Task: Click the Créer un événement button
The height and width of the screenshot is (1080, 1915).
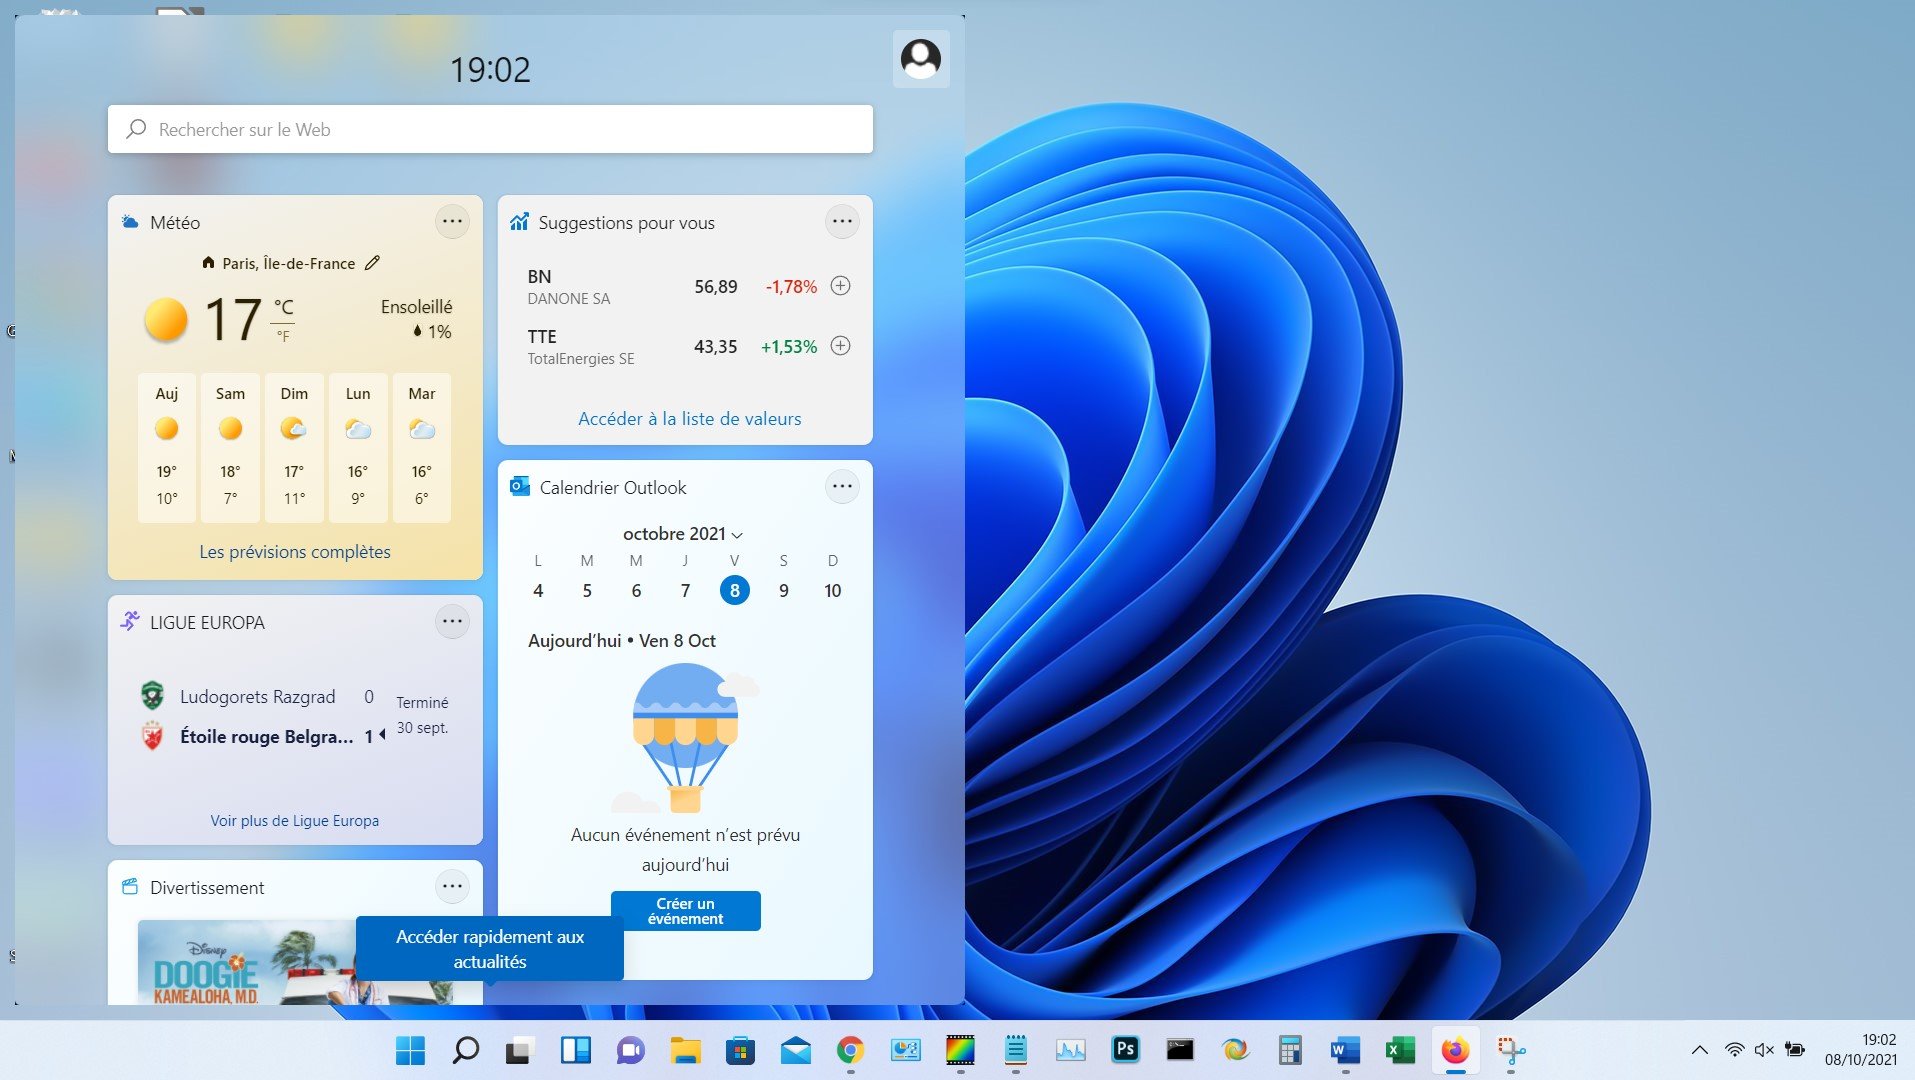Action: [685, 910]
